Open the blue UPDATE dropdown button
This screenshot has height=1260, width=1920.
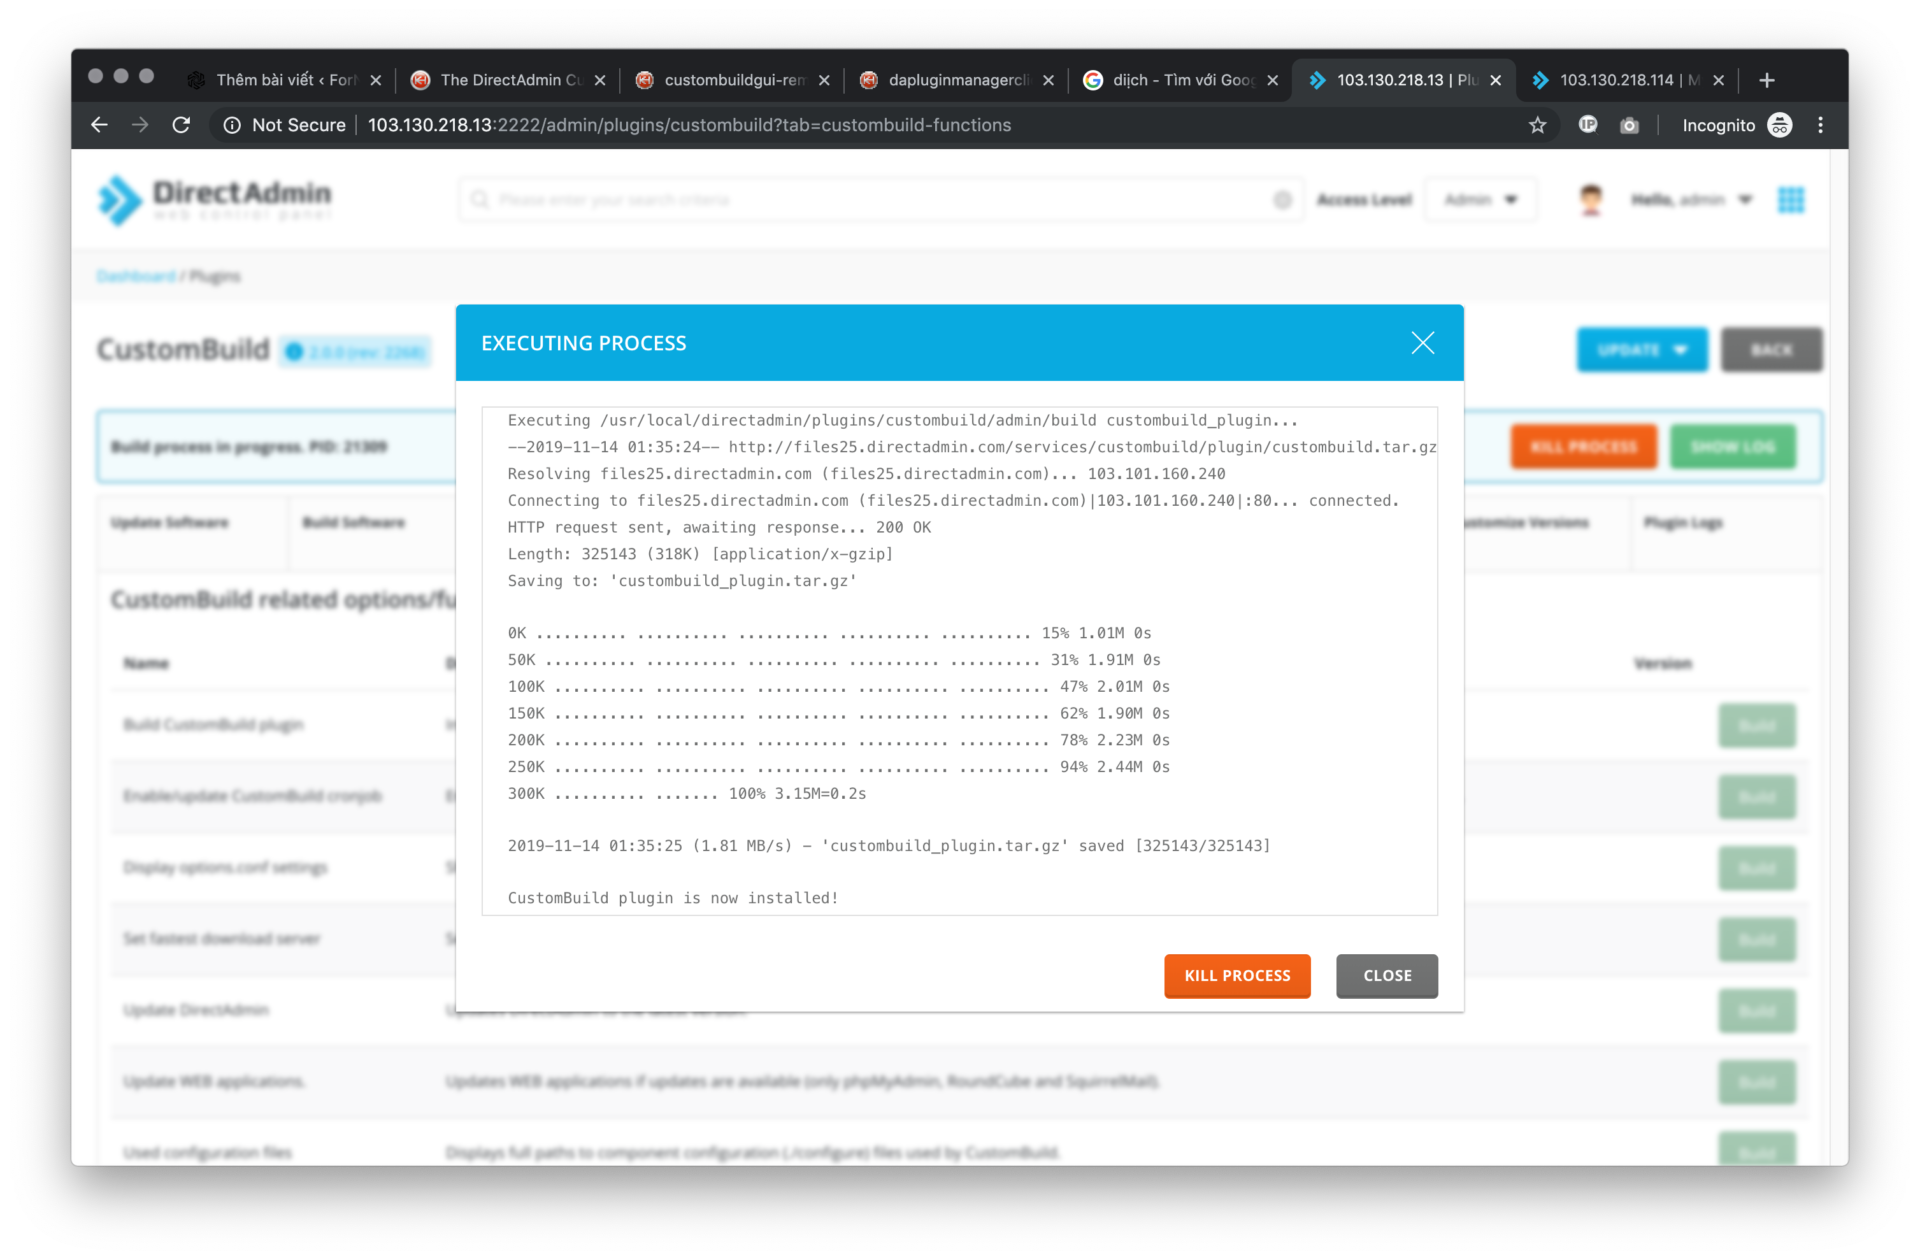click(x=1642, y=350)
